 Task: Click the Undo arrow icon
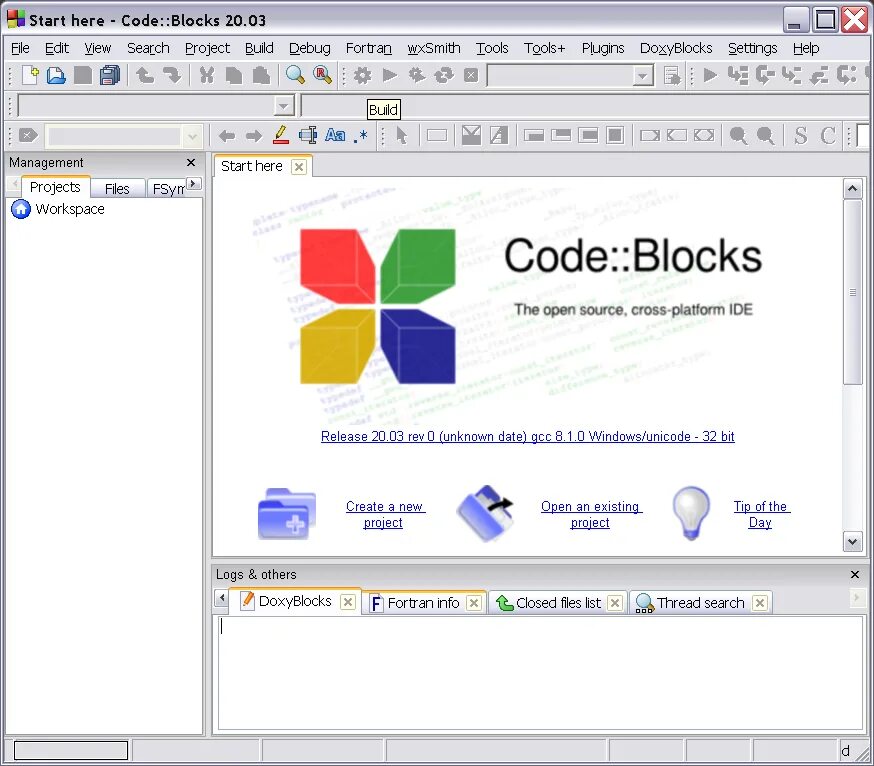click(x=145, y=75)
